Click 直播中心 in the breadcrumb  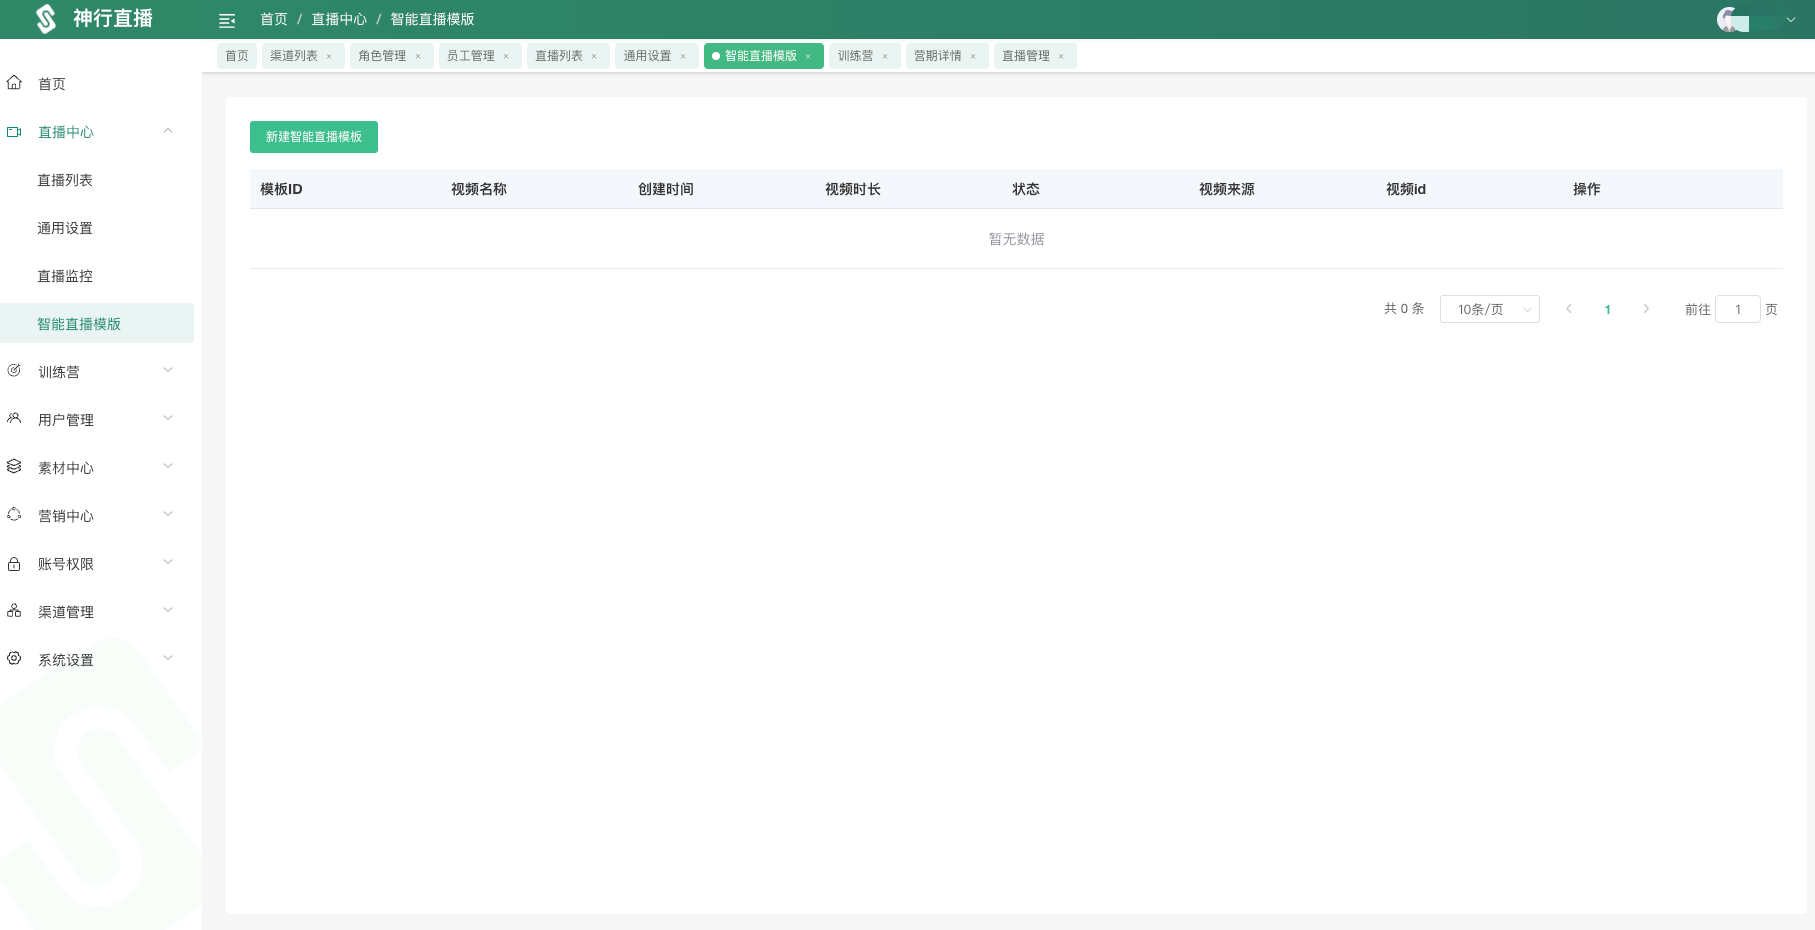pyautogui.click(x=339, y=19)
